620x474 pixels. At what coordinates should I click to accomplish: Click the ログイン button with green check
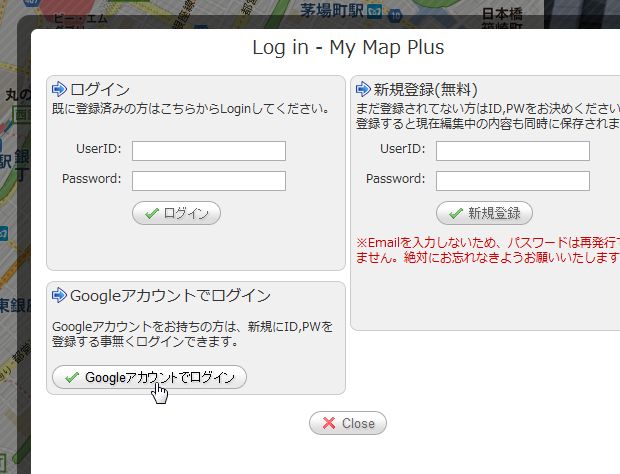pyautogui.click(x=176, y=213)
